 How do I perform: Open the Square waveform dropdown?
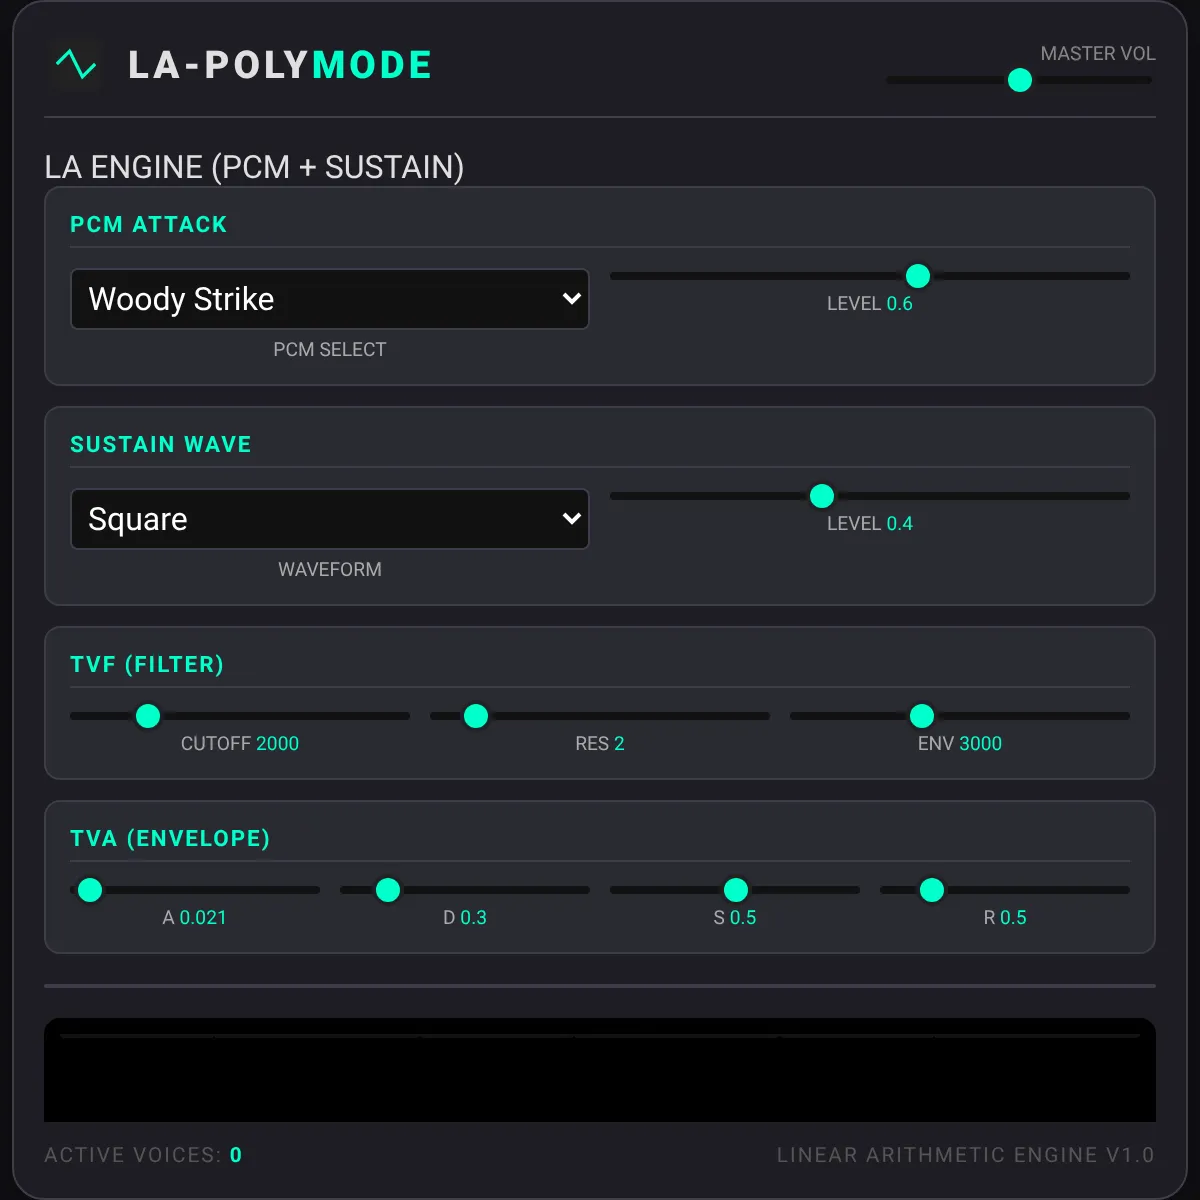tap(330, 519)
